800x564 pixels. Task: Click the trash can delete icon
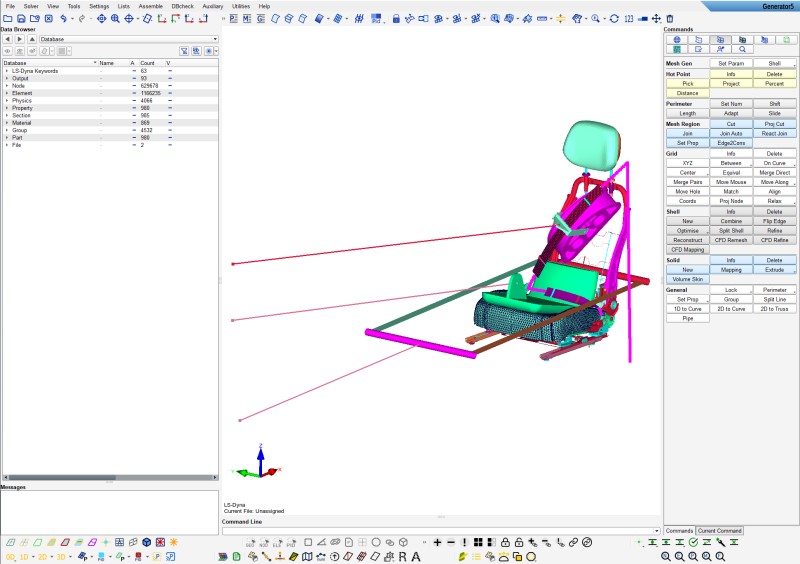[x=669, y=18]
